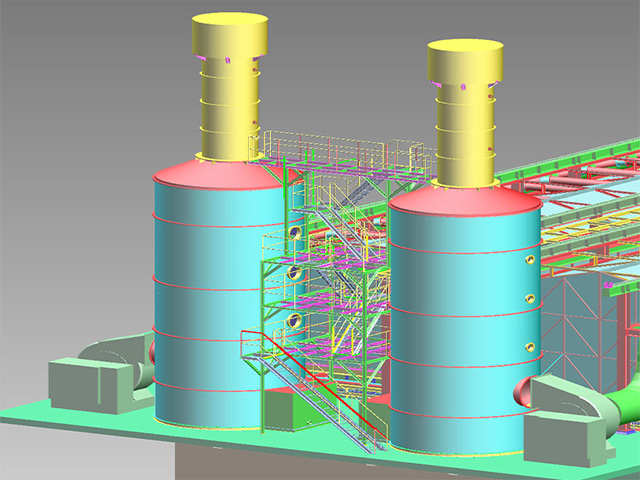
Task: Select the right yellow stack cap
Action: (x=466, y=61)
